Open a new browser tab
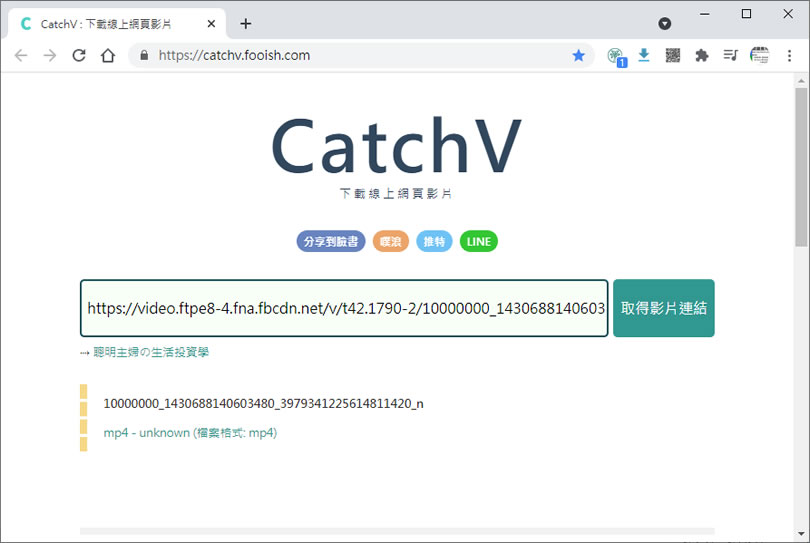Image resolution: width=810 pixels, height=543 pixels. click(x=245, y=23)
